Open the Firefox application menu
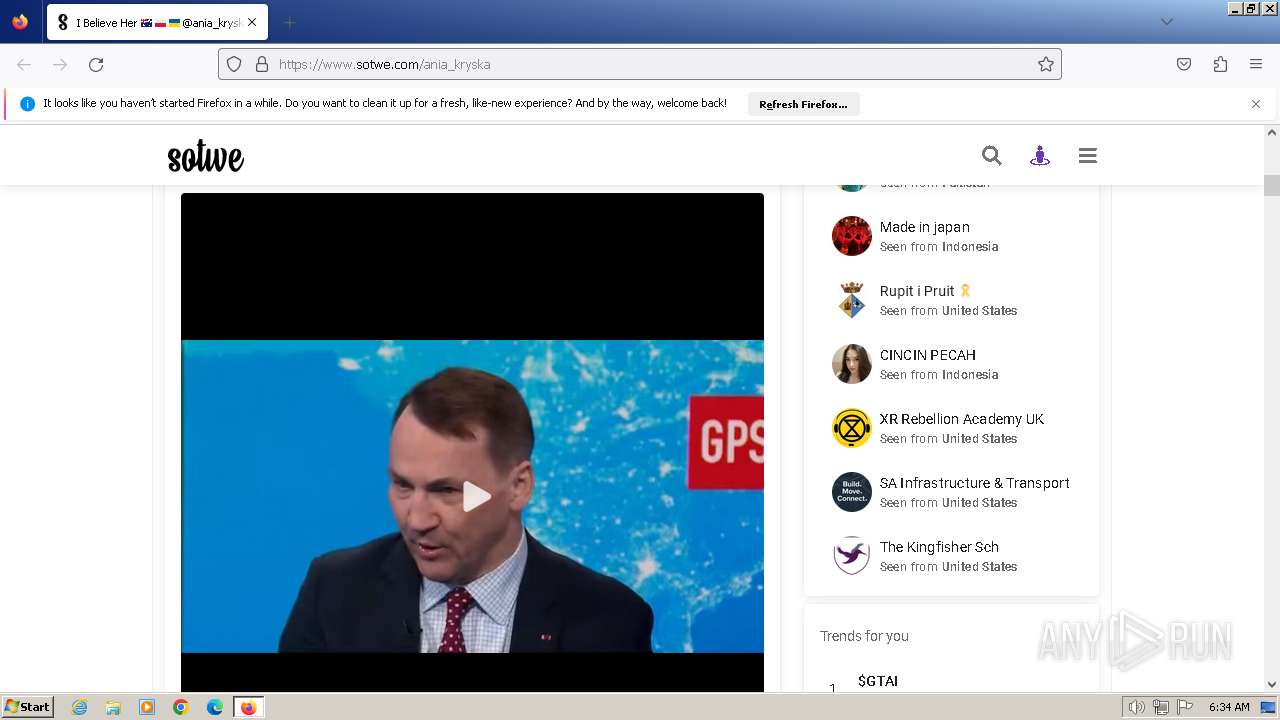The image size is (1280, 720). point(1256,64)
